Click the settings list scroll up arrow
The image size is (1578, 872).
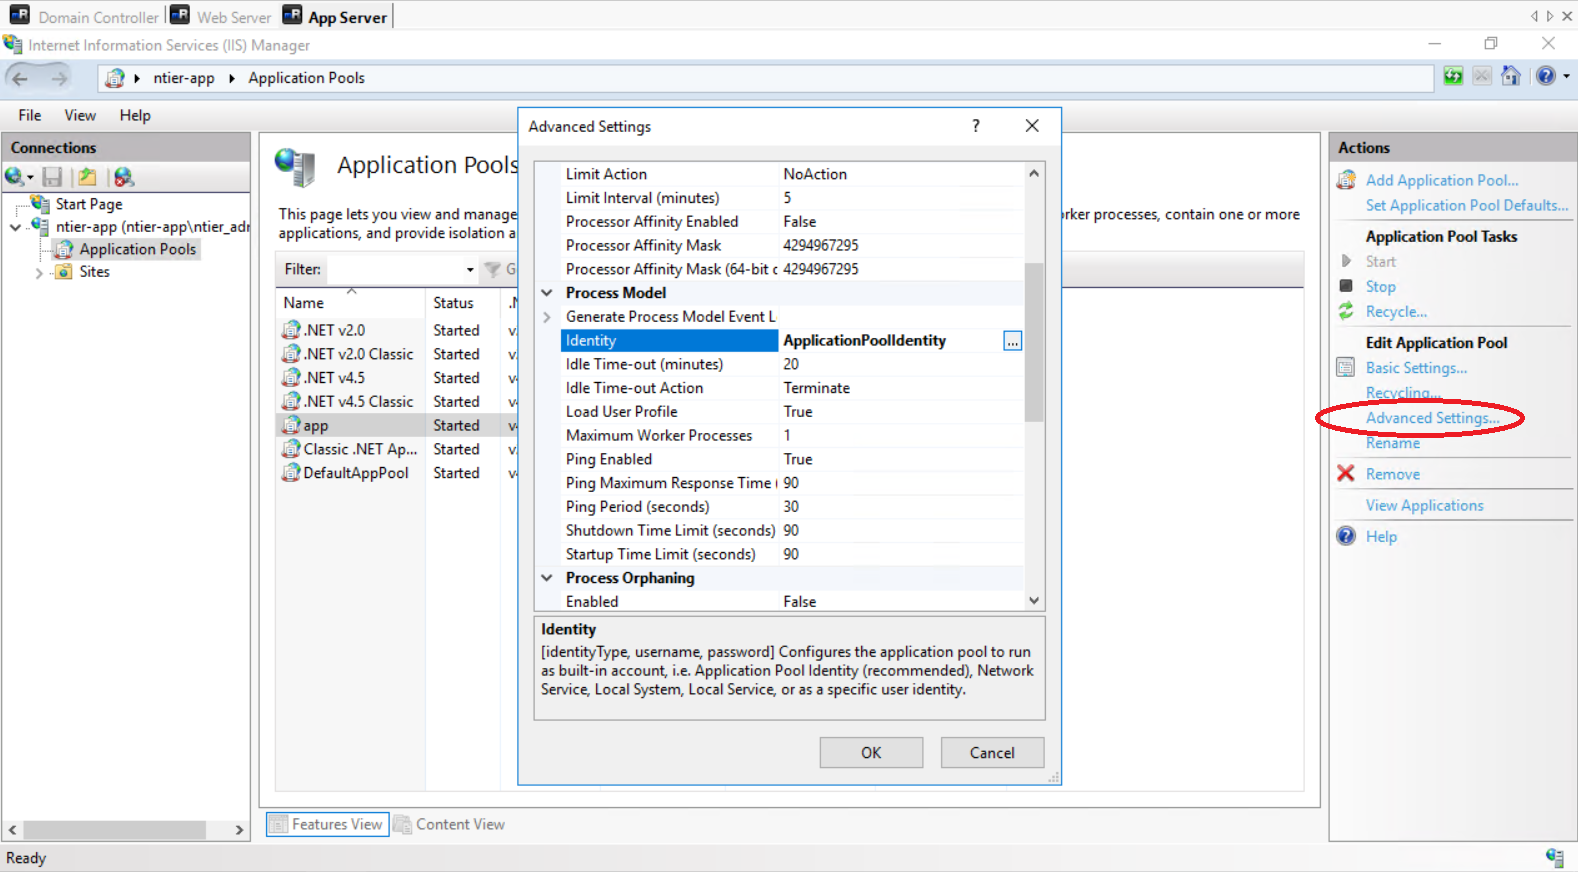[1034, 173]
